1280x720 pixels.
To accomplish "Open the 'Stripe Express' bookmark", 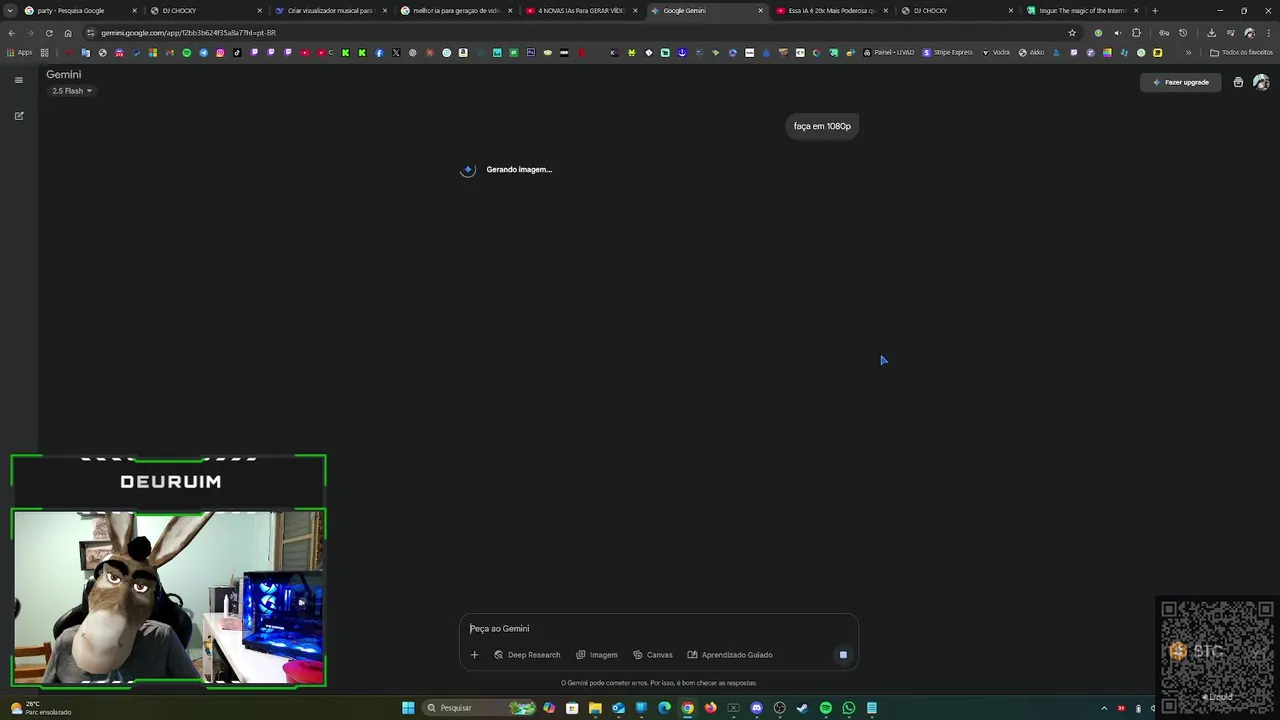I will click(x=947, y=53).
